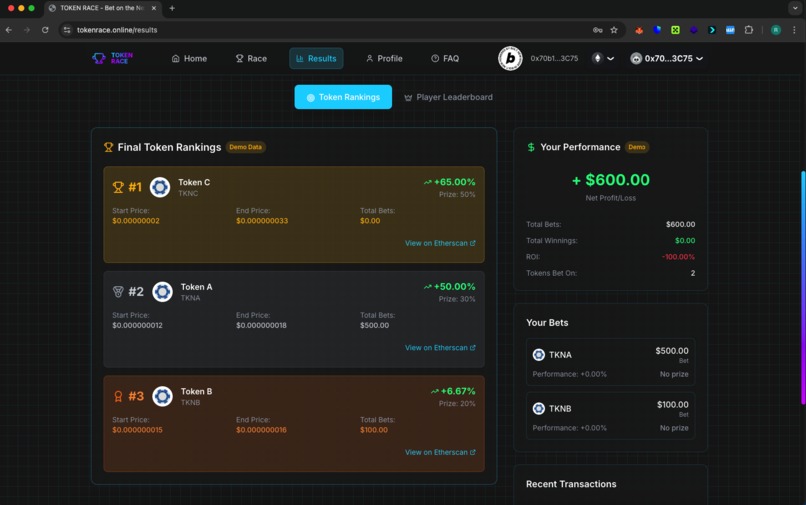This screenshot has height=505, width=806.
Task: Click the orange fox extension icon
Action: pos(639,30)
